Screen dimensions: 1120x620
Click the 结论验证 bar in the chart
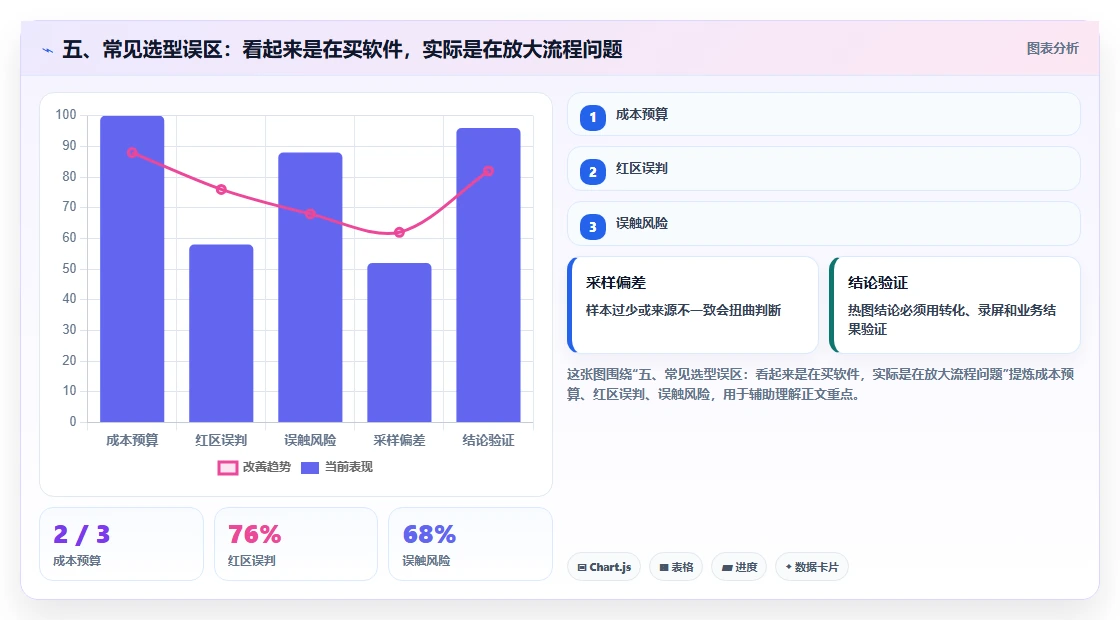[x=489, y=275]
